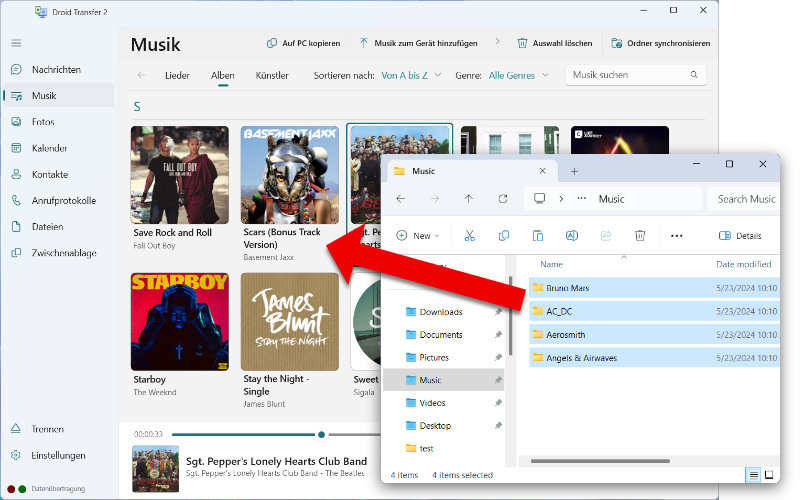Click the Search Music field in Explorer

pyautogui.click(x=745, y=199)
